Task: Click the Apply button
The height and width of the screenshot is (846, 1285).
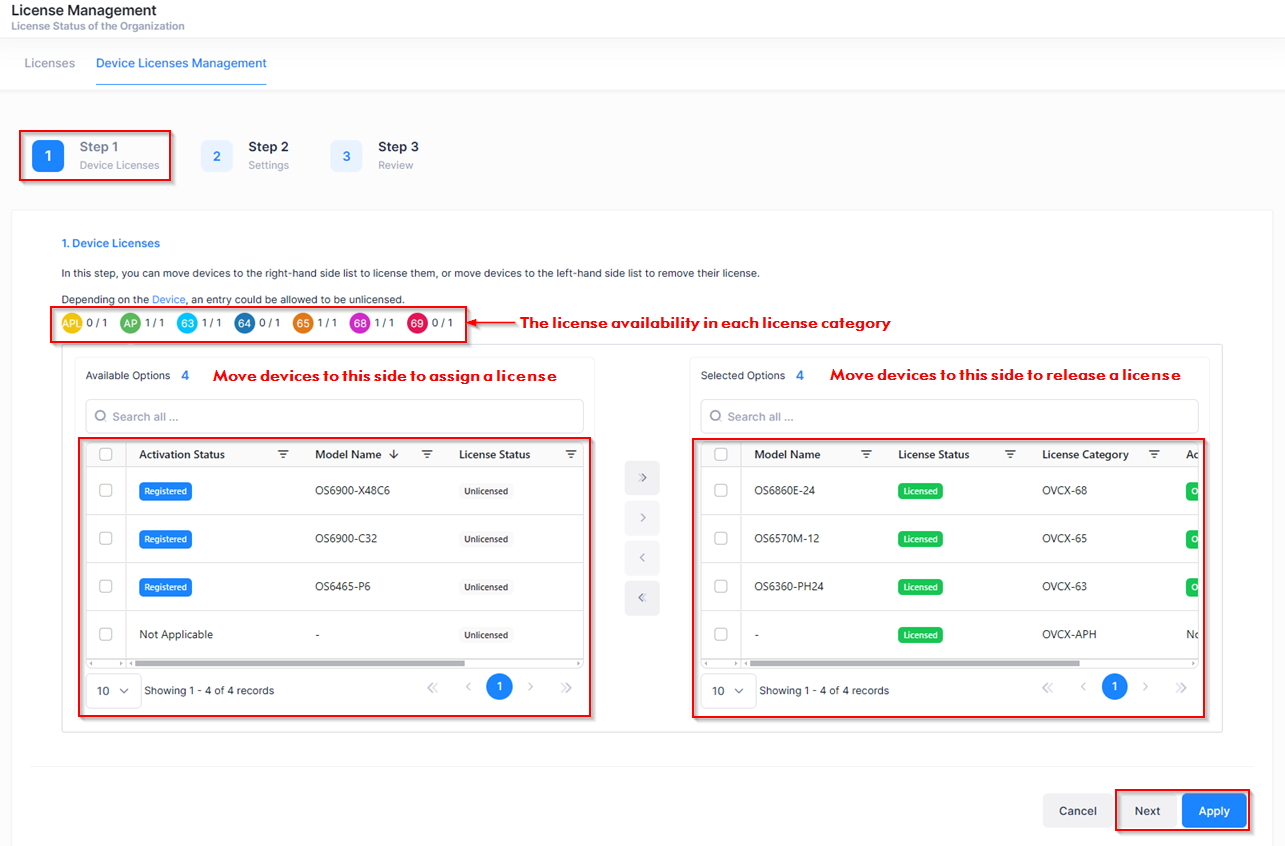Action: pos(1213,811)
